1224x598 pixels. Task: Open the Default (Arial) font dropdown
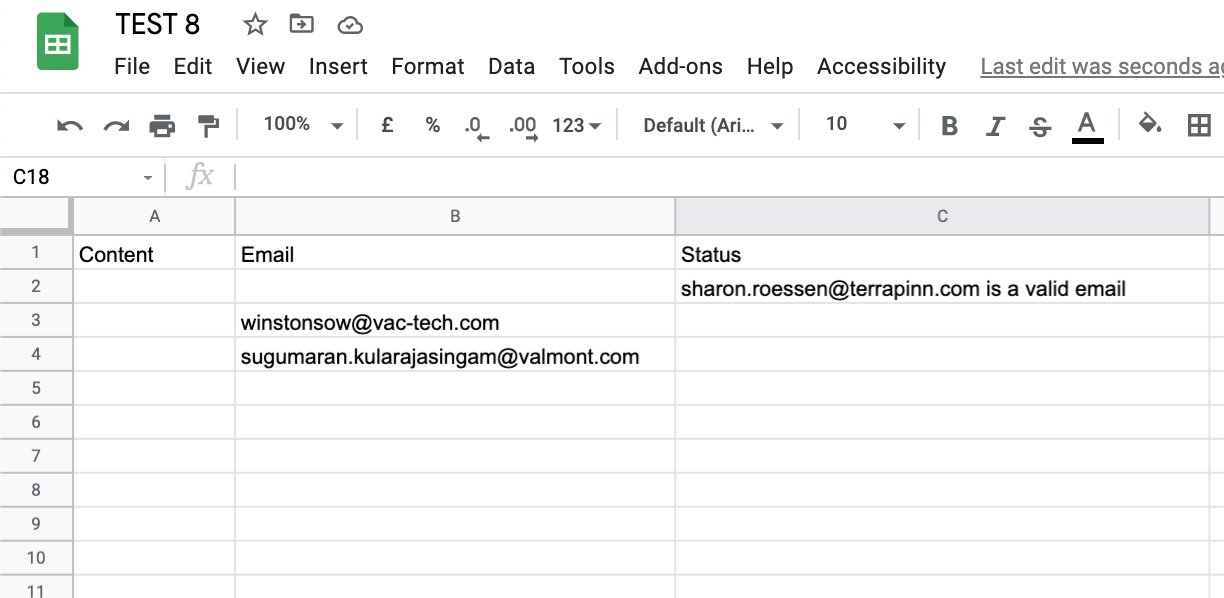[713, 125]
